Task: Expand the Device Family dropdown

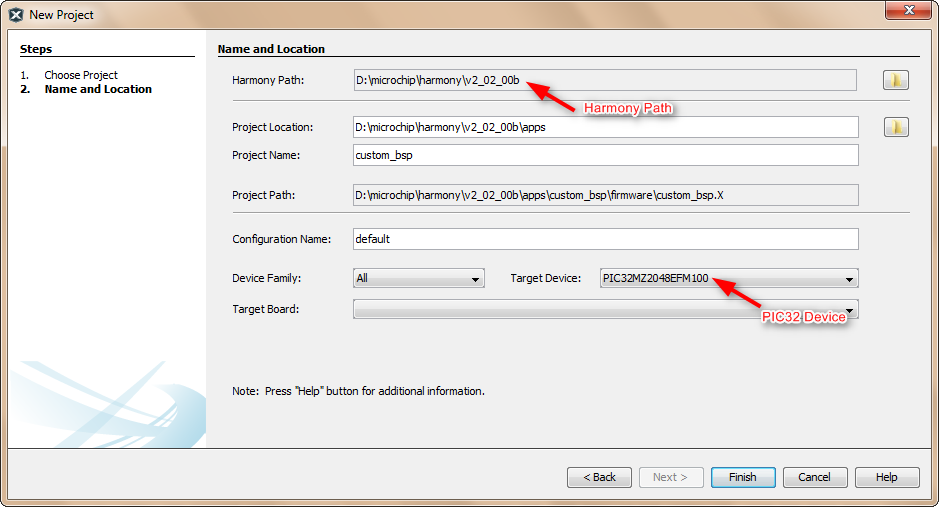Action: point(419,279)
